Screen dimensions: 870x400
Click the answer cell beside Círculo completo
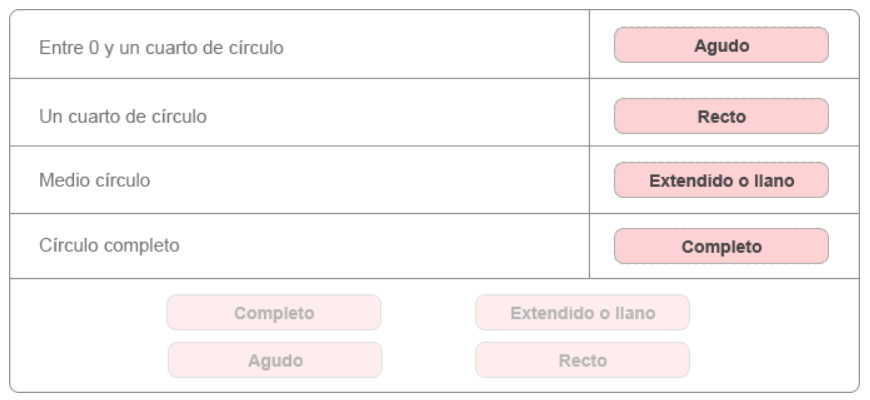724,246
